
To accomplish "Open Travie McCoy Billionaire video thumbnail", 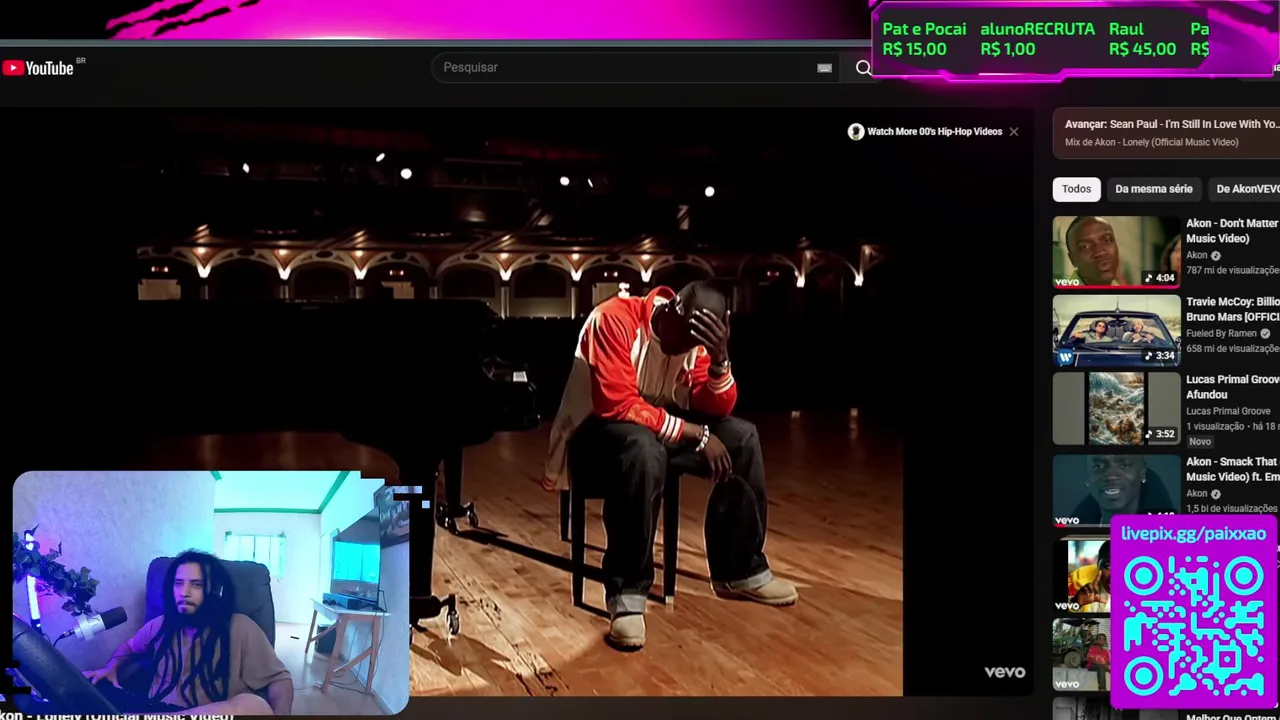I will (x=1116, y=330).
